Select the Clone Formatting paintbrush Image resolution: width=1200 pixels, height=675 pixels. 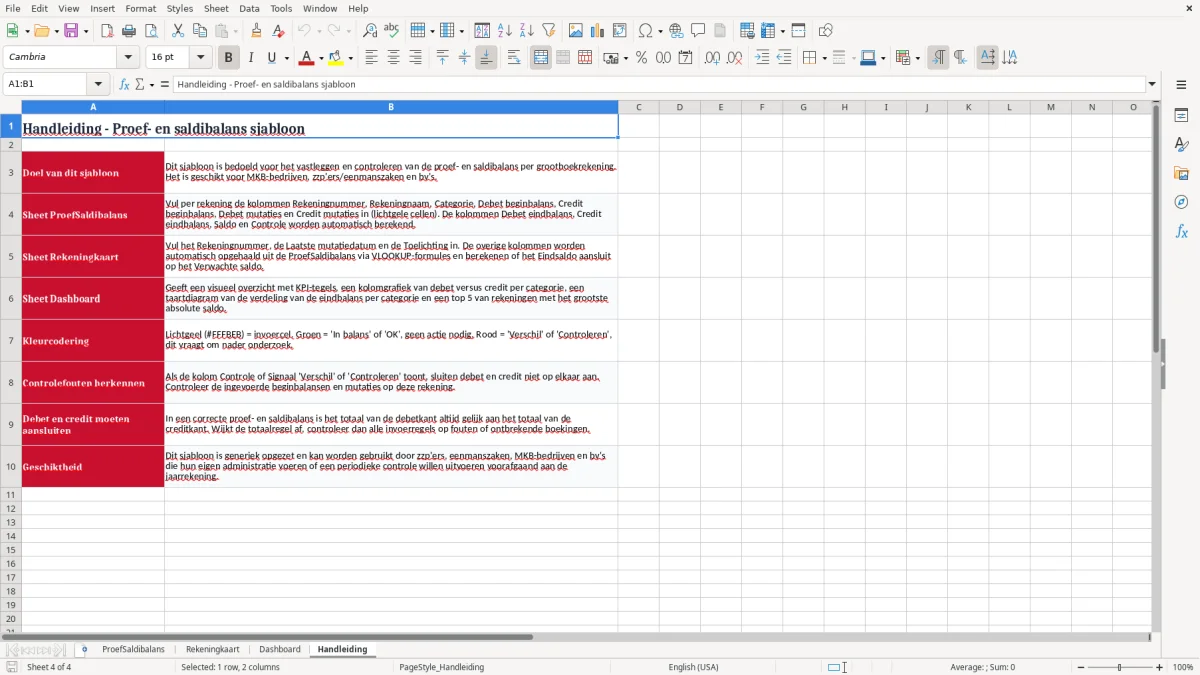(257, 31)
